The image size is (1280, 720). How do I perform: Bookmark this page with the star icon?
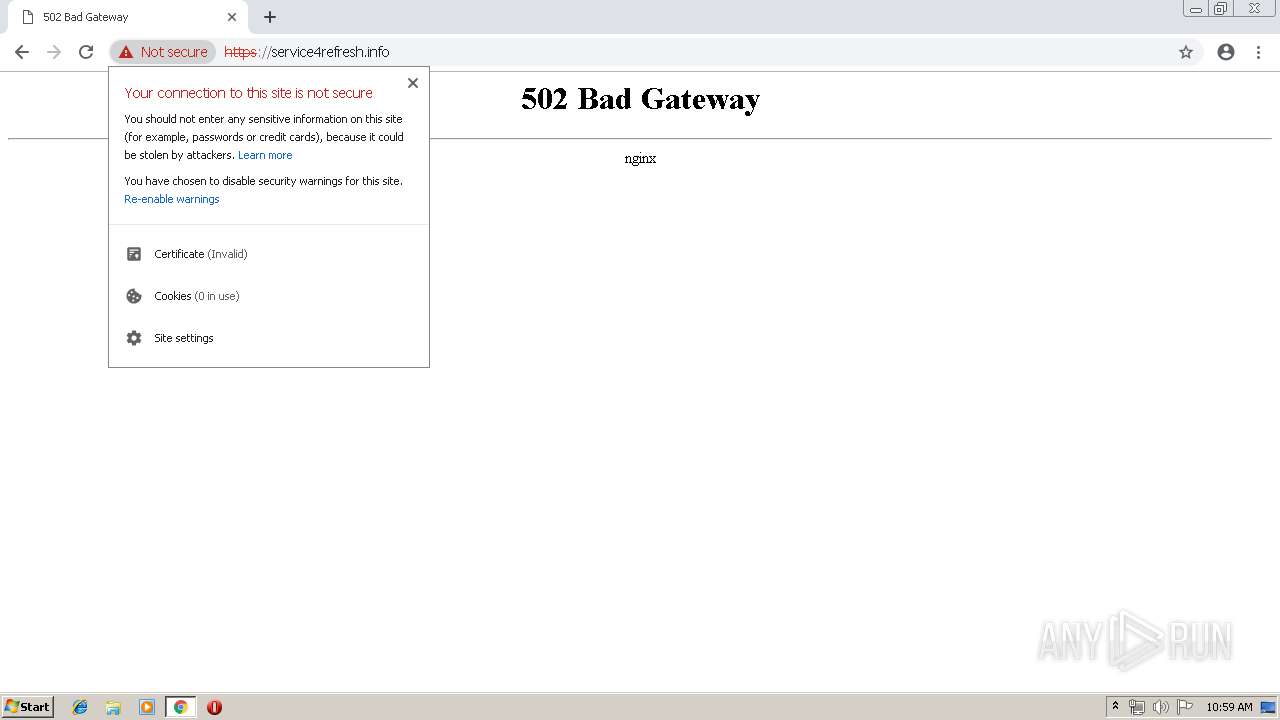point(1186,52)
